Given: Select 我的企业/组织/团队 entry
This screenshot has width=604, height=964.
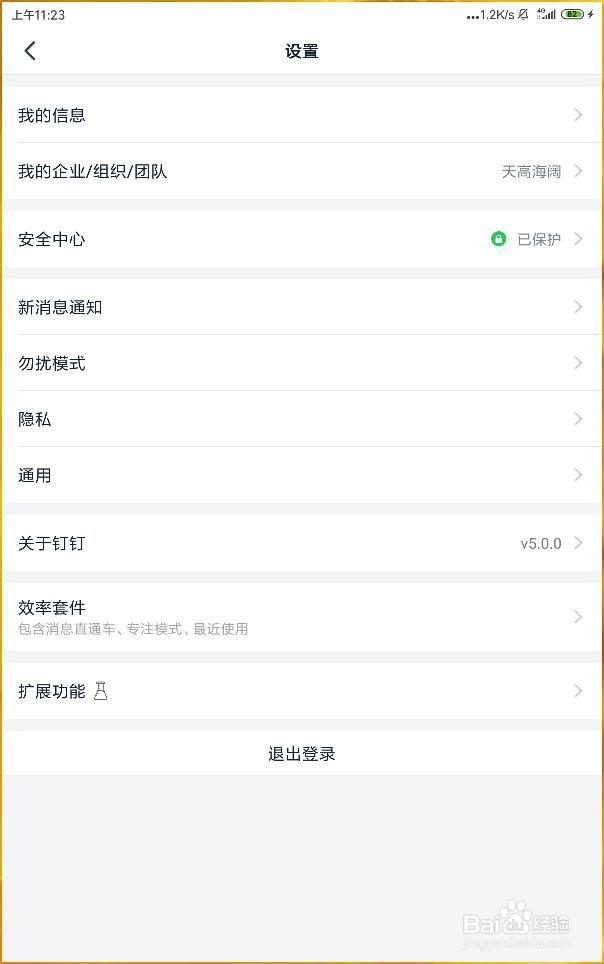Looking at the screenshot, I should [x=93, y=171].
